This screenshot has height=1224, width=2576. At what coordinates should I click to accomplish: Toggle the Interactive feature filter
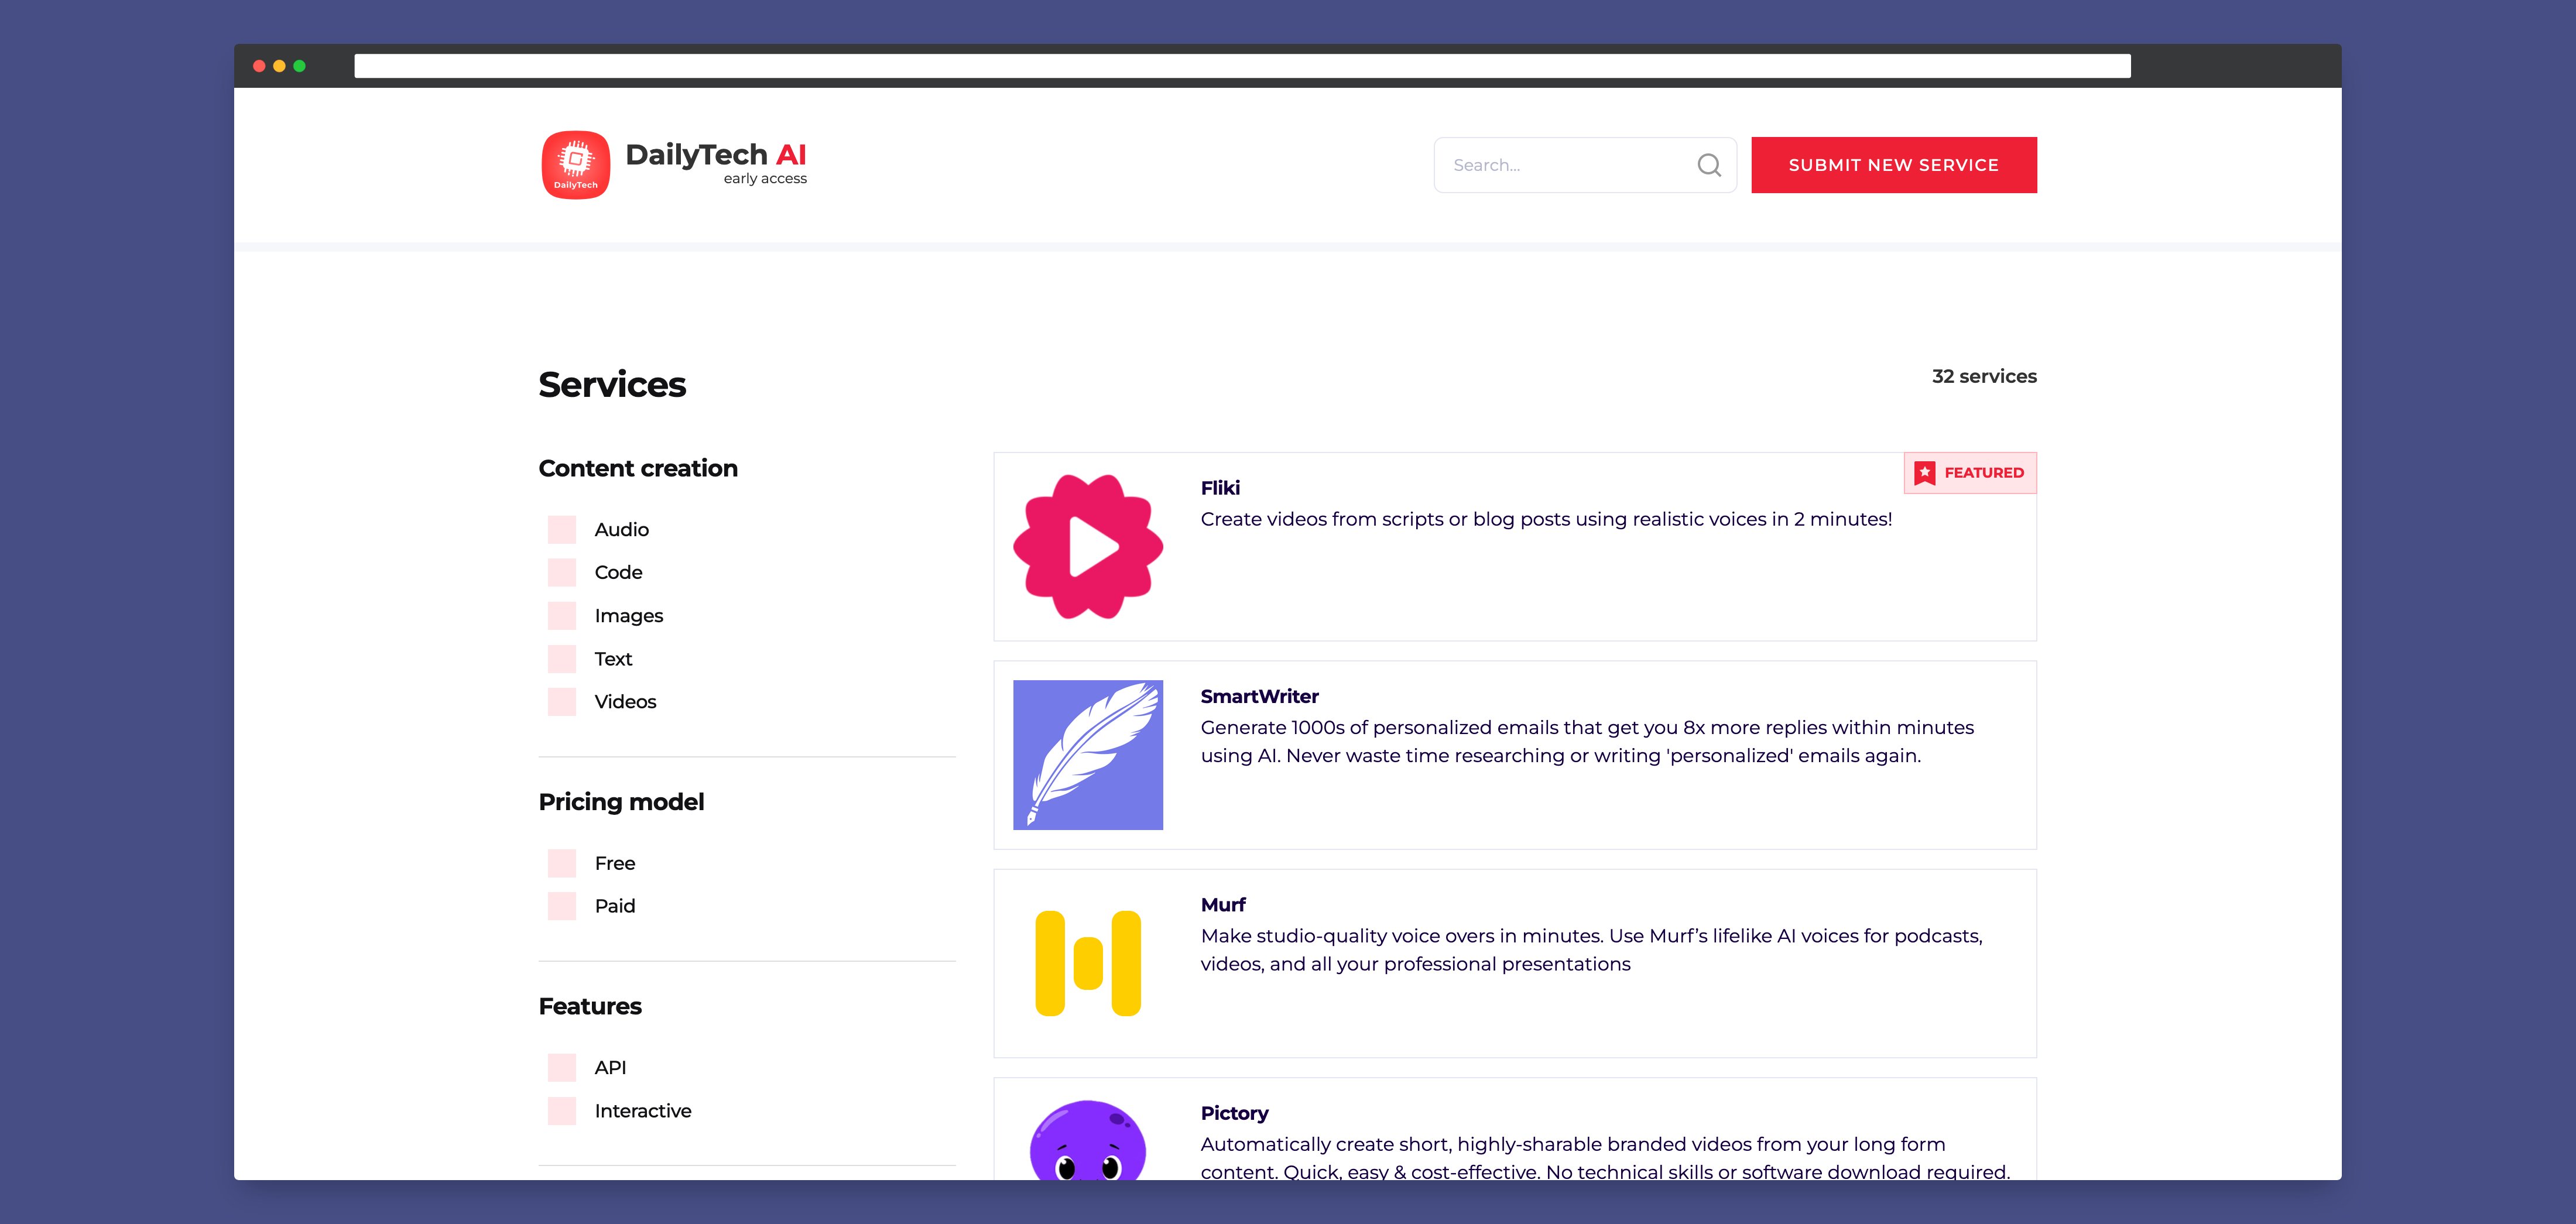coord(562,1110)
